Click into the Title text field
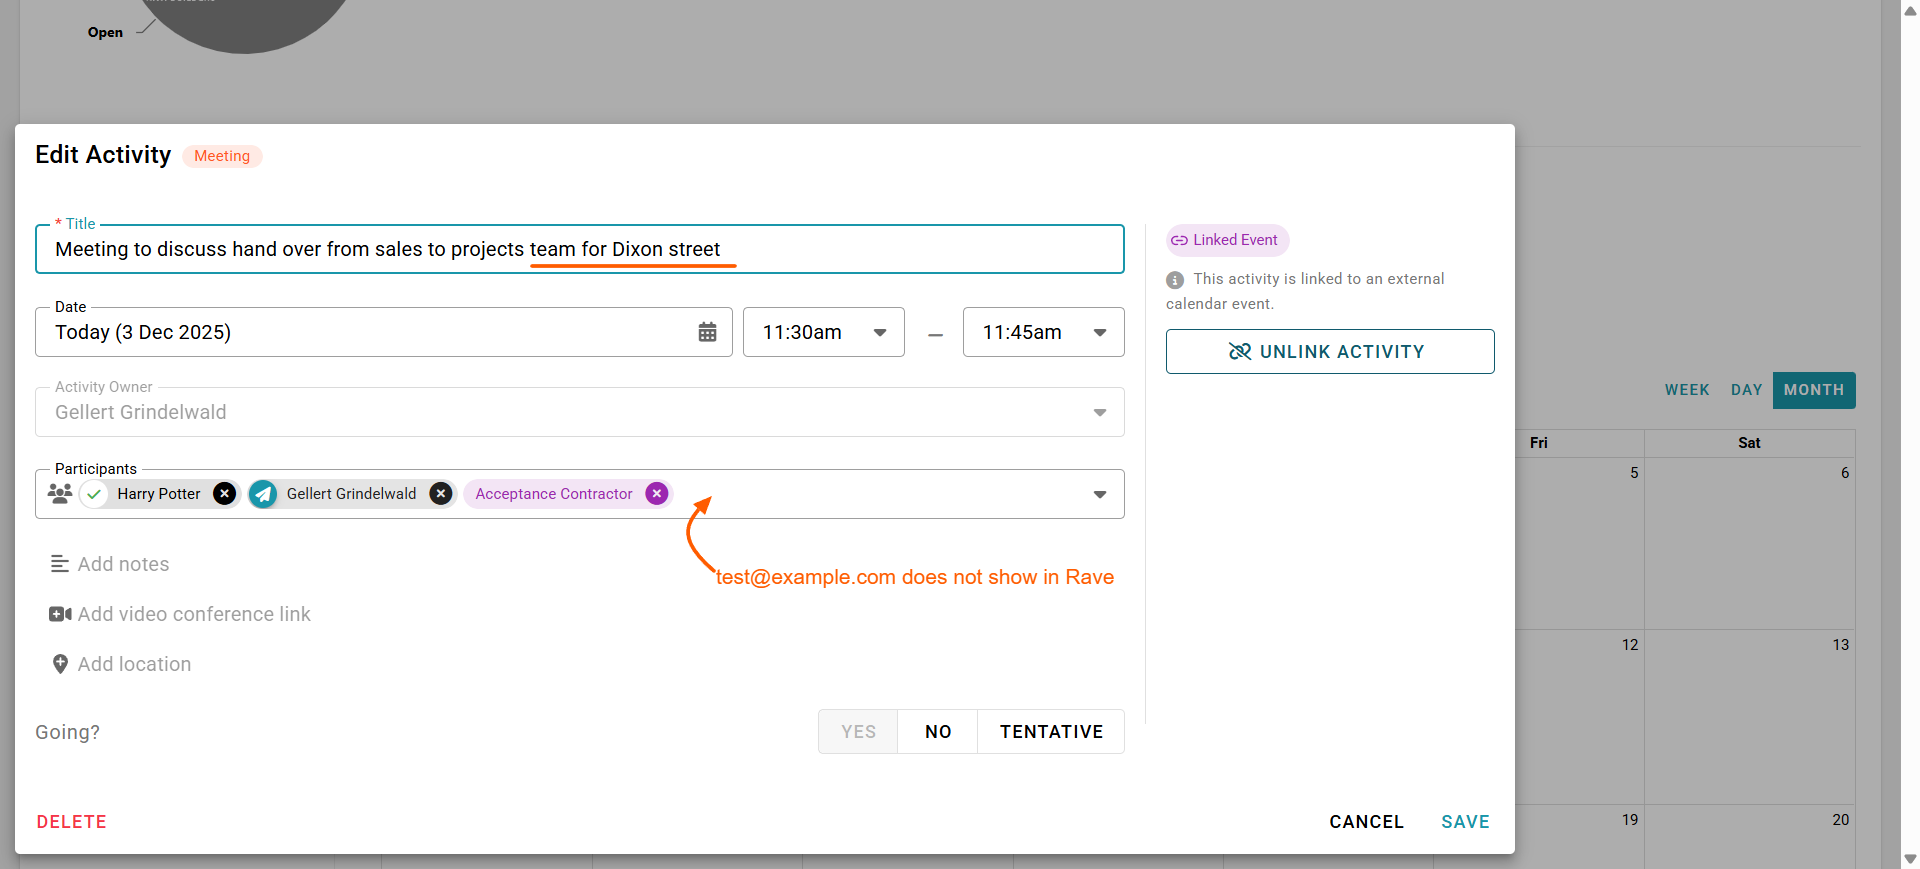The width and height of the screenshot is (1920, 869). tap(580, 250)
